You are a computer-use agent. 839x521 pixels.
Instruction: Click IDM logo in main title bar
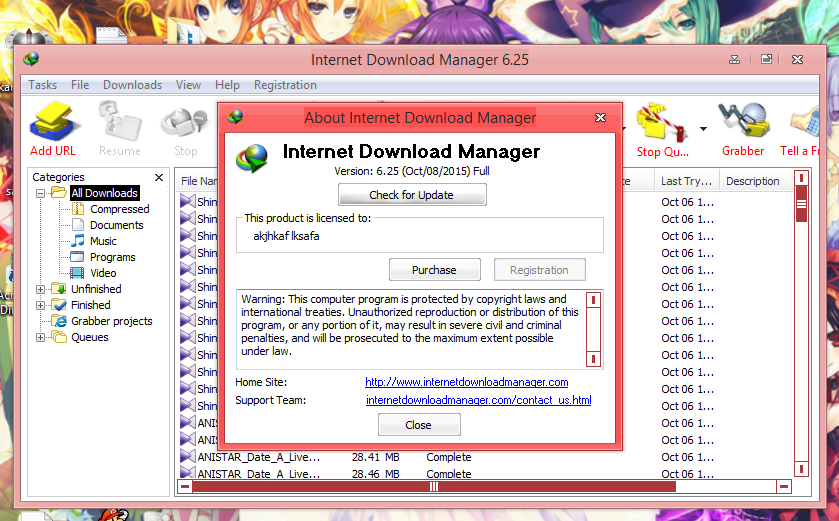[x=31, y=59]
